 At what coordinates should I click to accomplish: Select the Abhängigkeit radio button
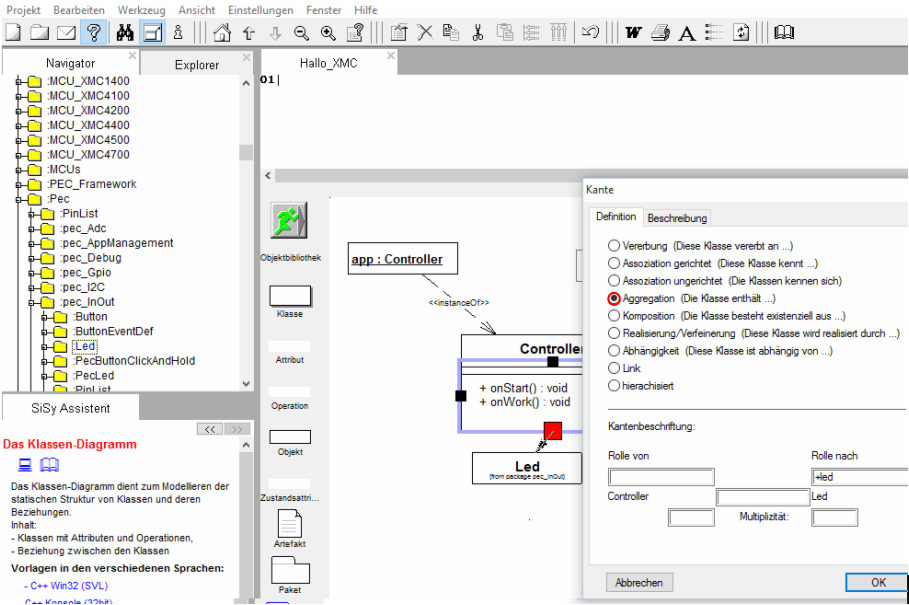point(614,350)
